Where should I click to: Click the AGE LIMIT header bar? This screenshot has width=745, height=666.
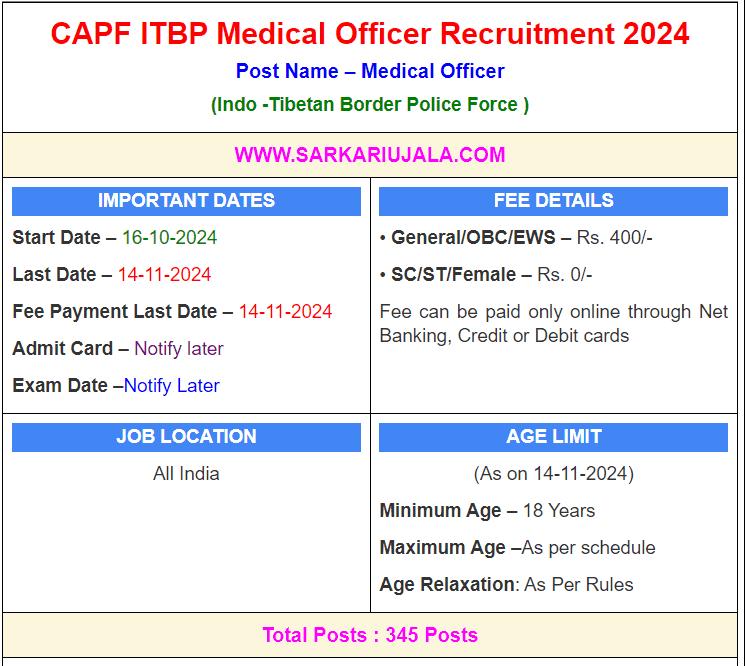coord(553,437)
